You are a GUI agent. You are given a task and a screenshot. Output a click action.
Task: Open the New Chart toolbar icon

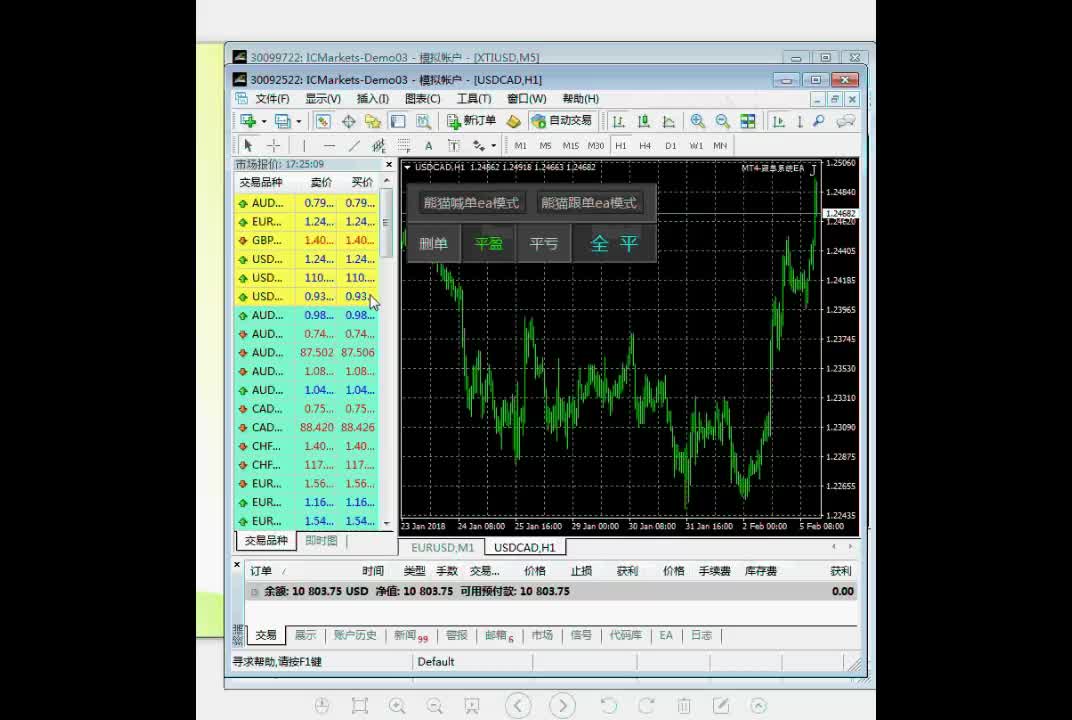tap(248, 121)
